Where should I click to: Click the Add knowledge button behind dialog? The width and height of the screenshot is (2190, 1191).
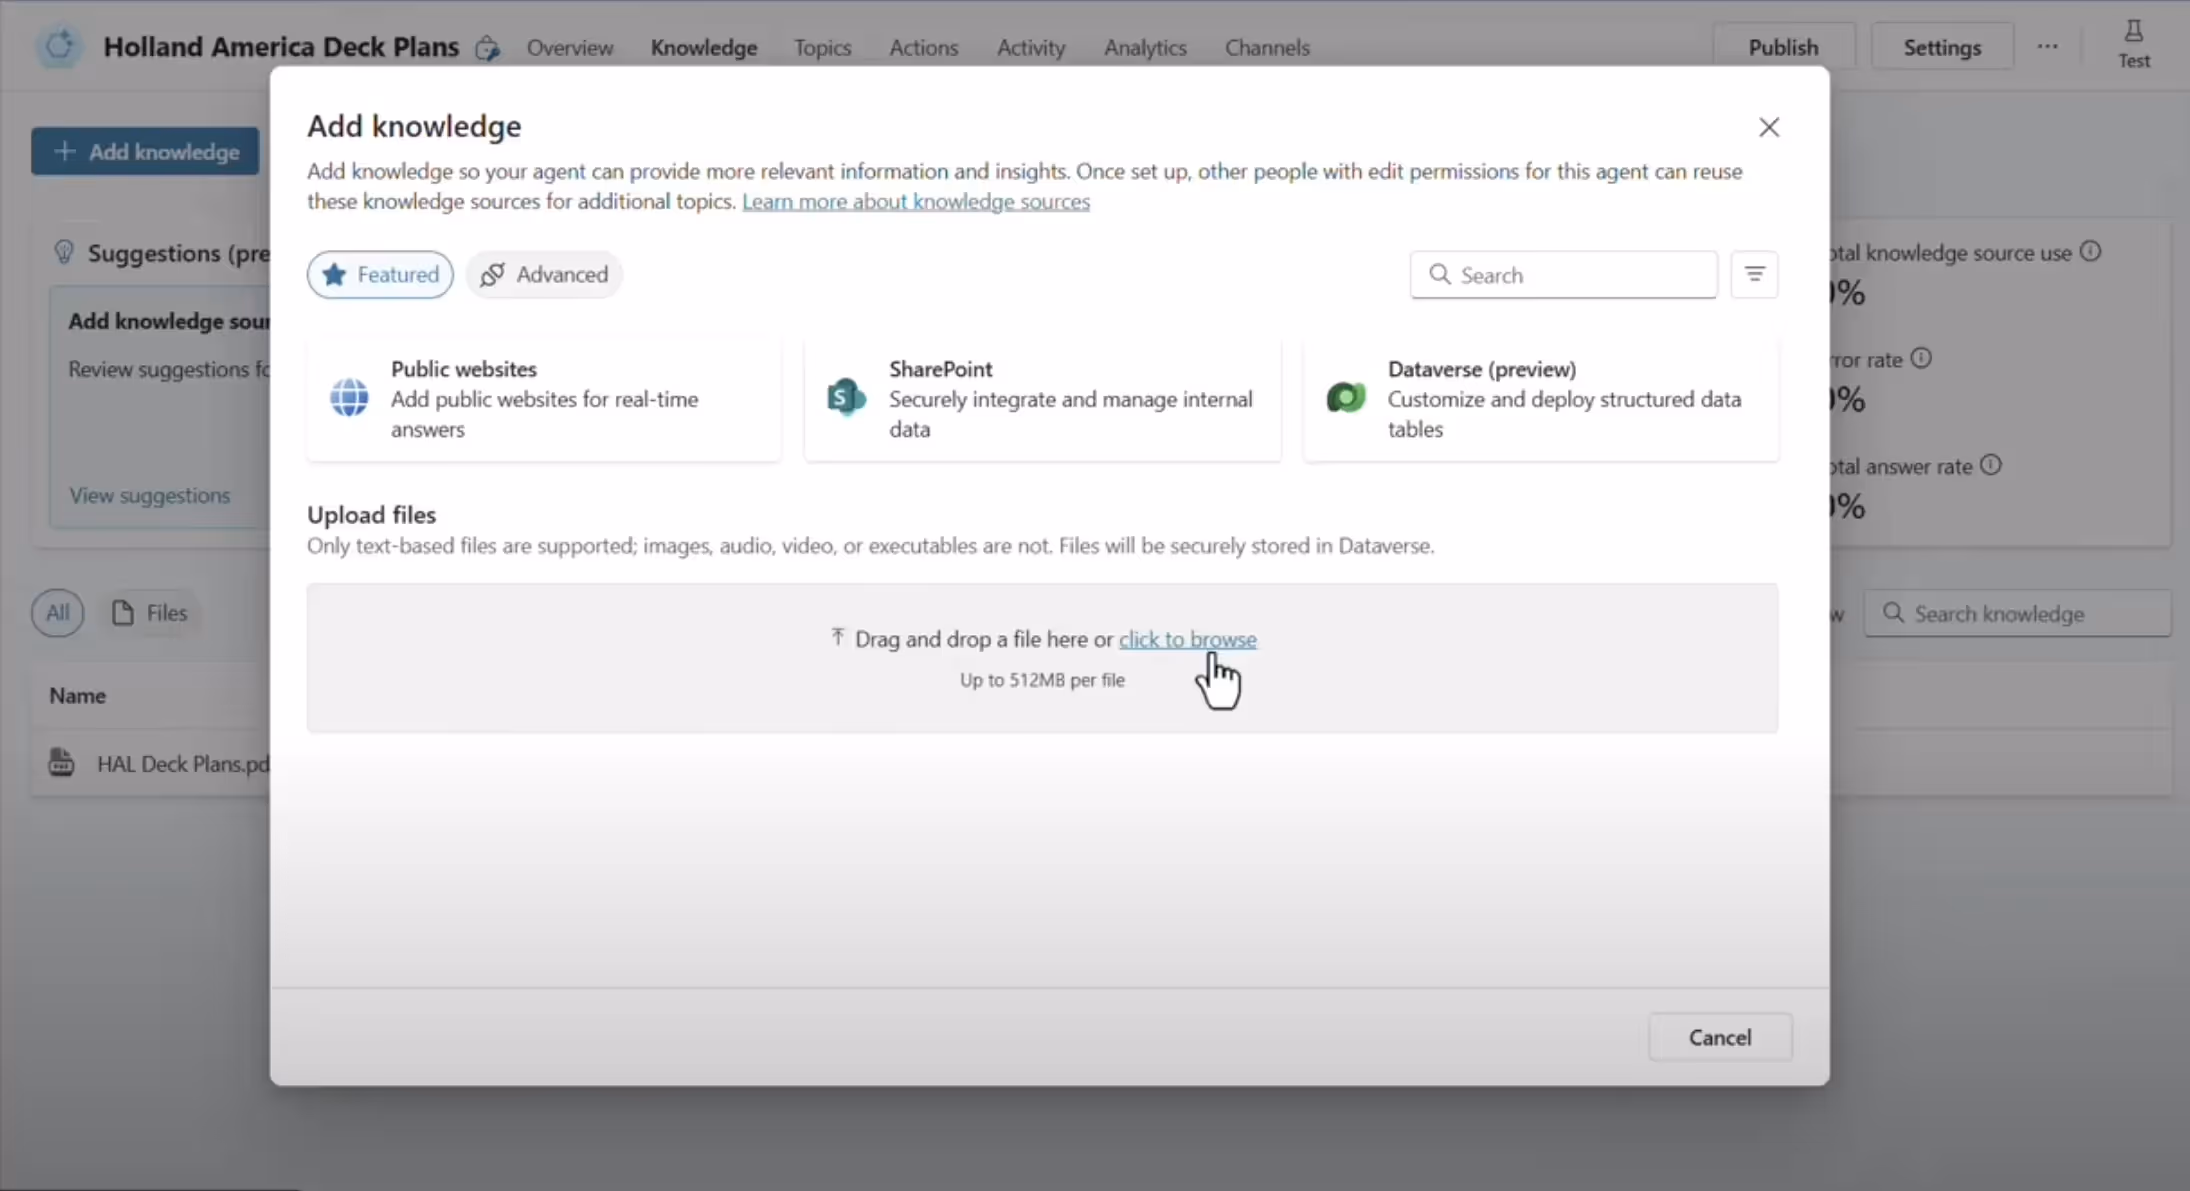coord(145,151)
